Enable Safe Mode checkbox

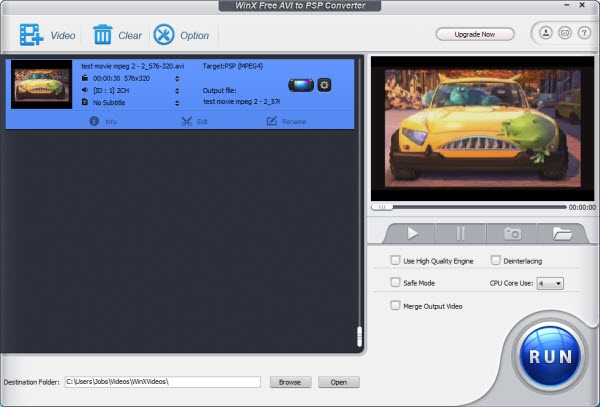point(395,282)
